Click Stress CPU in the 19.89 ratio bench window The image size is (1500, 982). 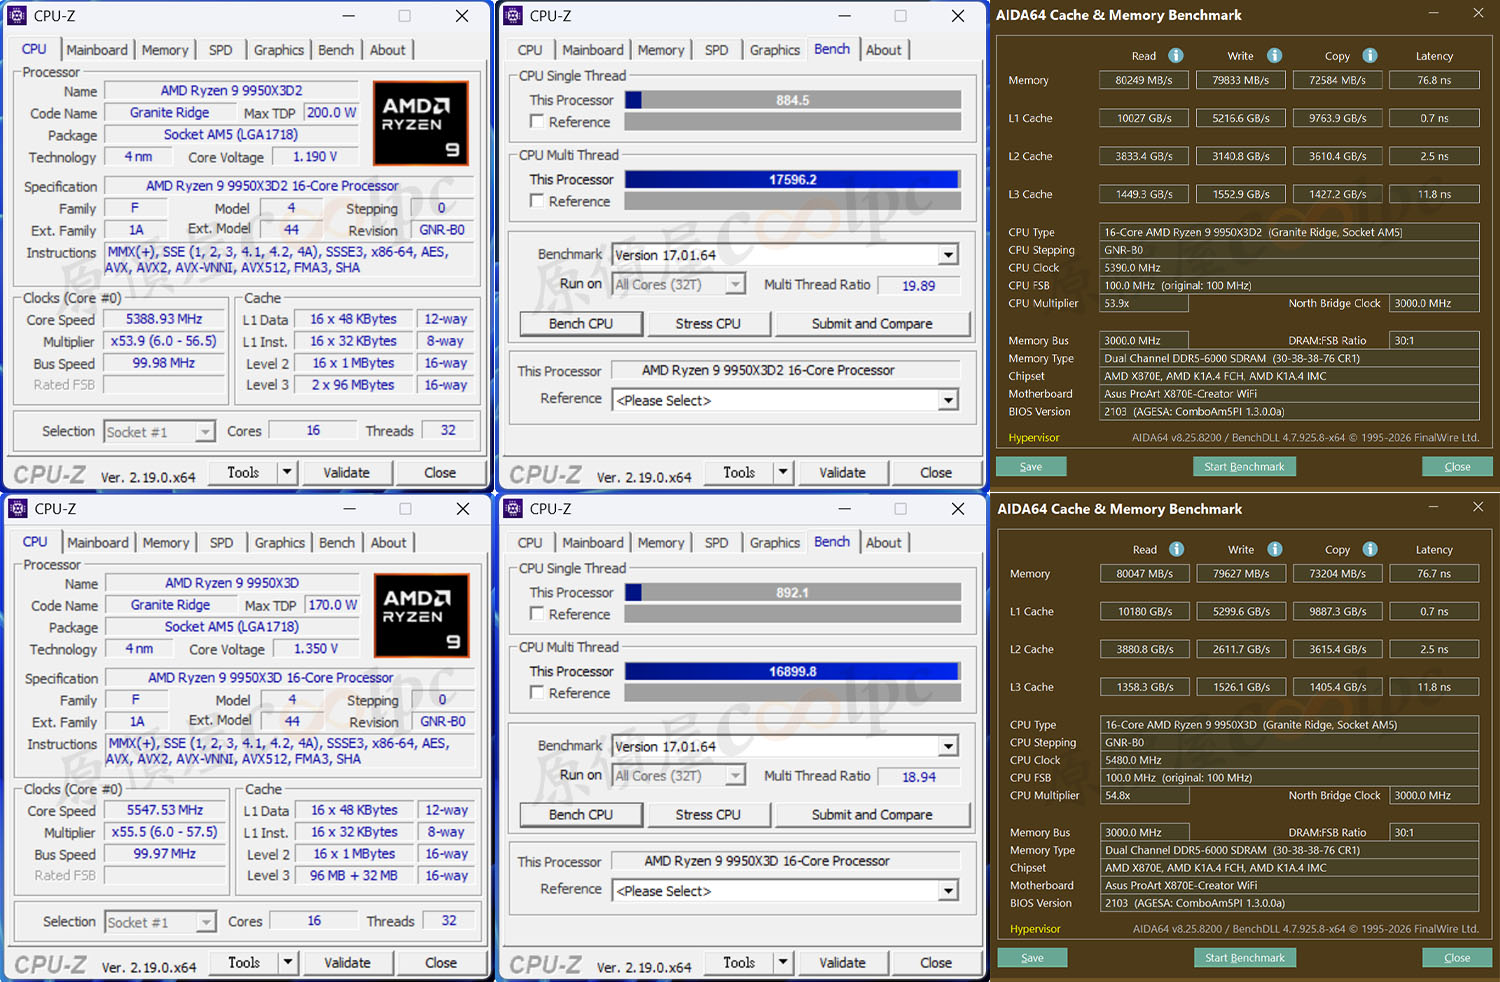pyautogui.click(x=708, y=324)
